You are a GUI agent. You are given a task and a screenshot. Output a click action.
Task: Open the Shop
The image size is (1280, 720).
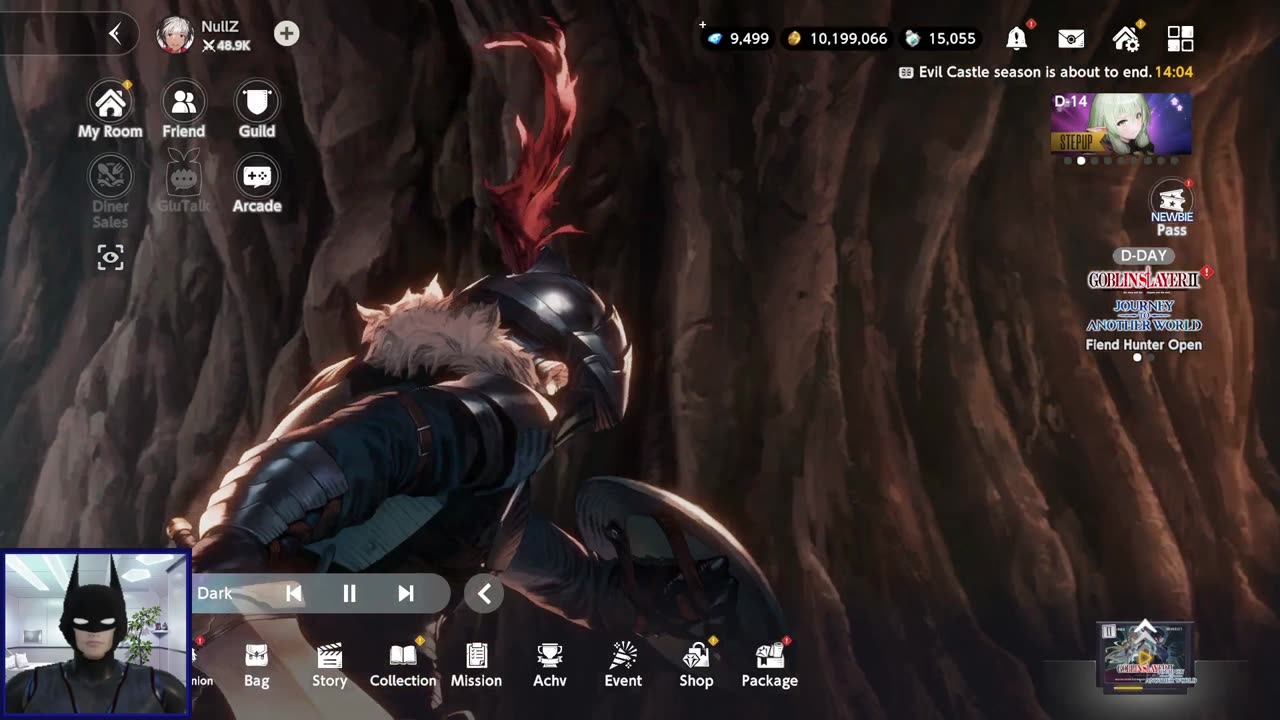pyautogui.click(x=696, y=665)
